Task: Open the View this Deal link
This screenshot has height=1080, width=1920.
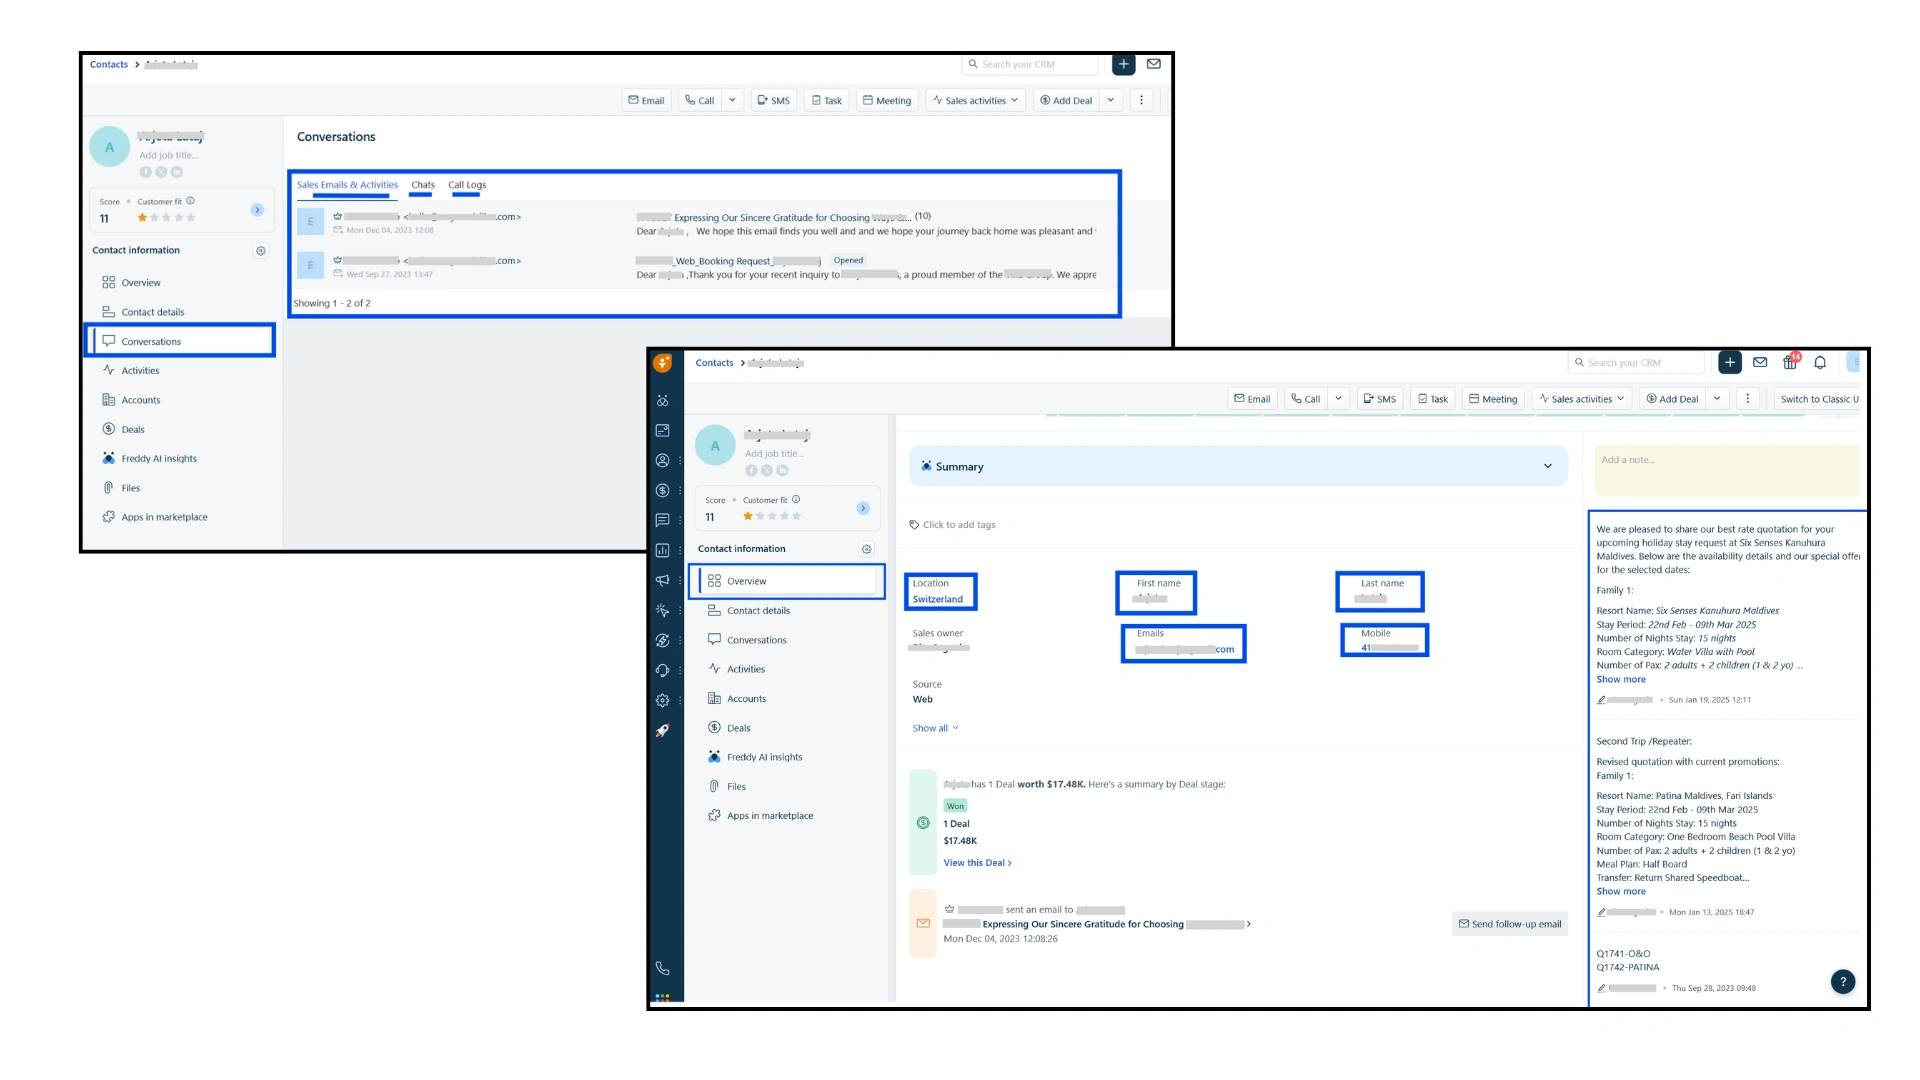Action: click(x=977, y=863)
